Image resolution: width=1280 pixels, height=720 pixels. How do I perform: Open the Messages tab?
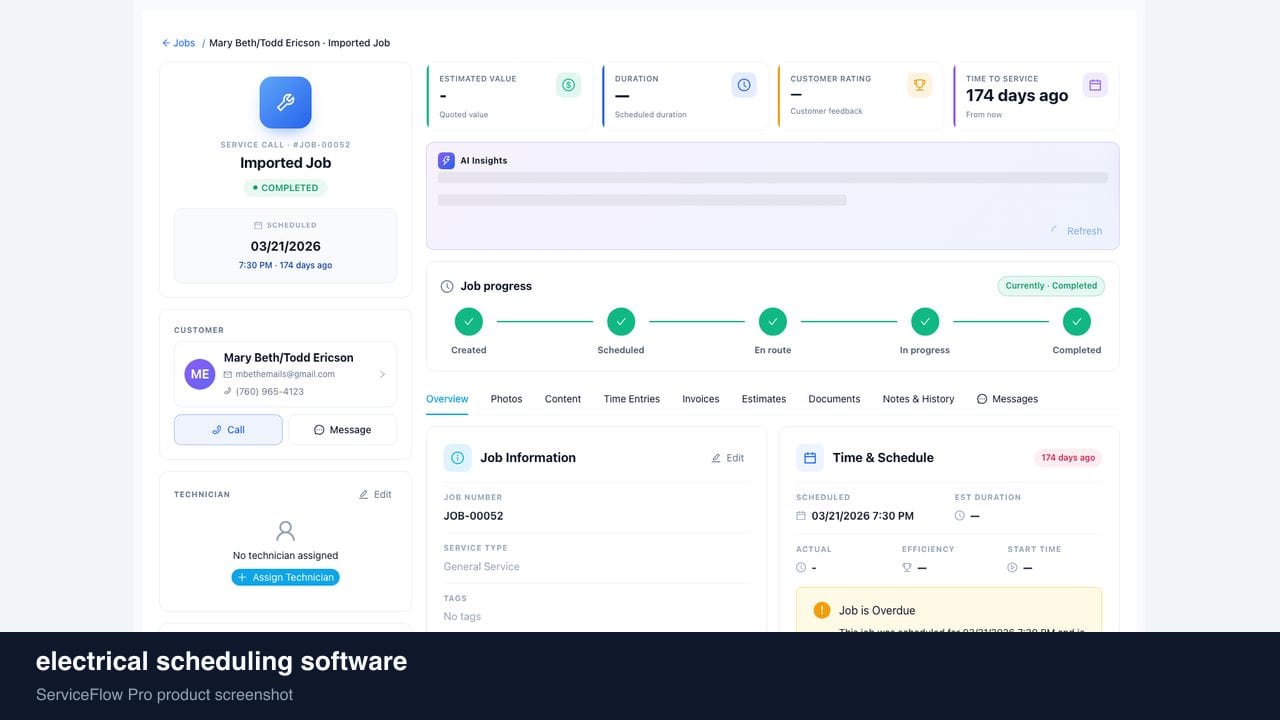click(x=1007, y=399)
